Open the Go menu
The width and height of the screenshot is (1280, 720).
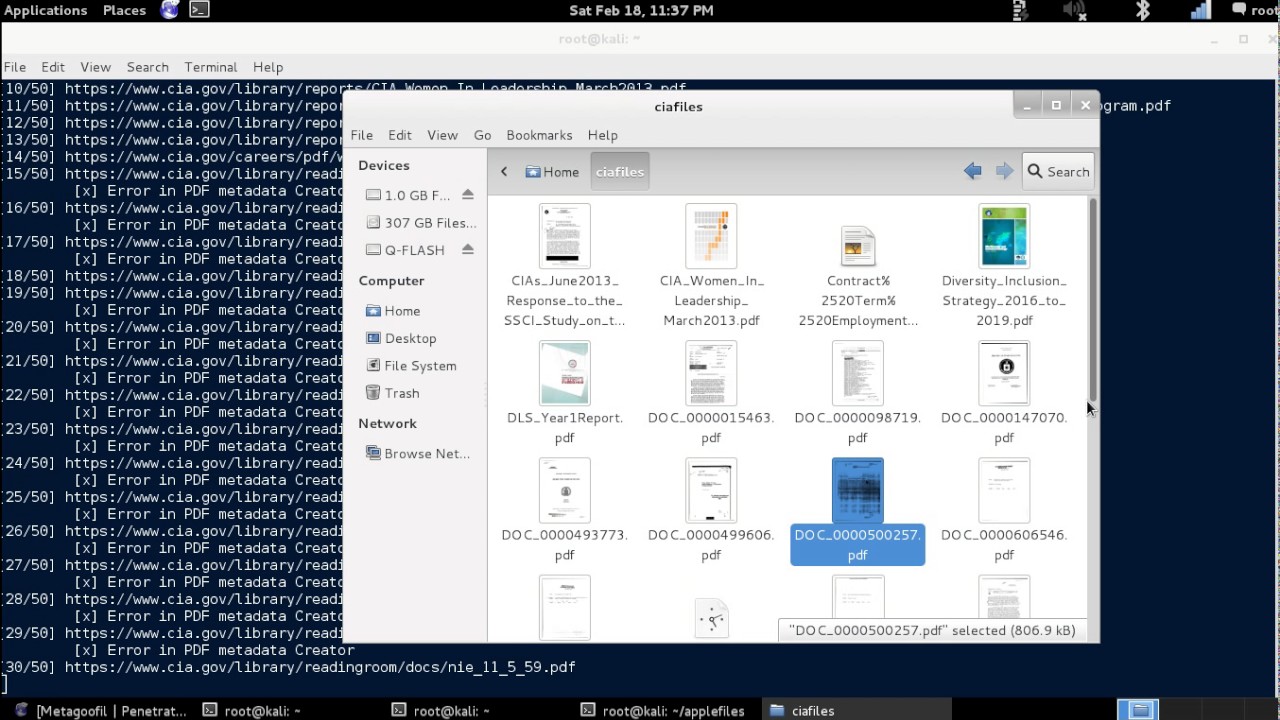(482, 135)
